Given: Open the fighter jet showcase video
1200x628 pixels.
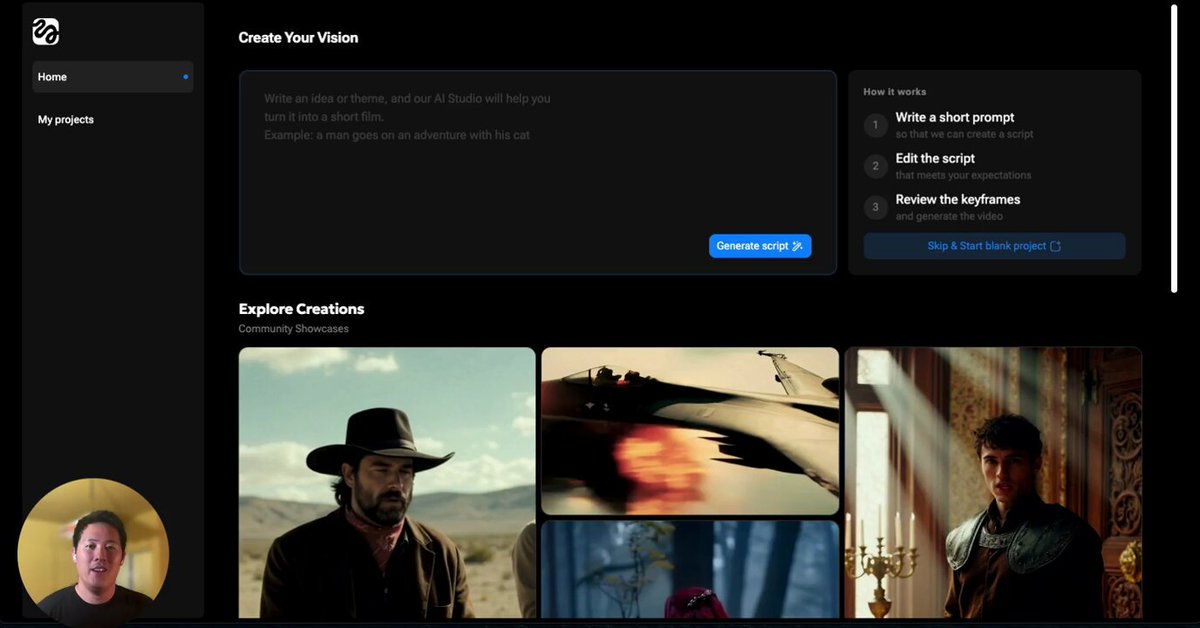Looking at the screenshot, I should coord(690,431).
